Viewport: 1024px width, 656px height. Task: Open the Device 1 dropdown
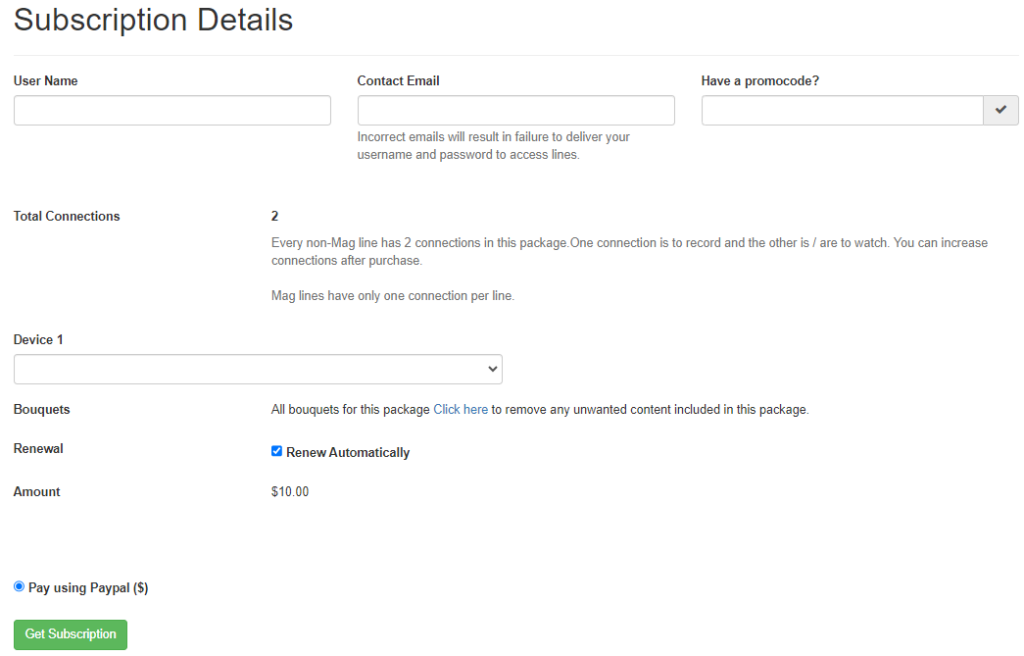pos(258,369)
